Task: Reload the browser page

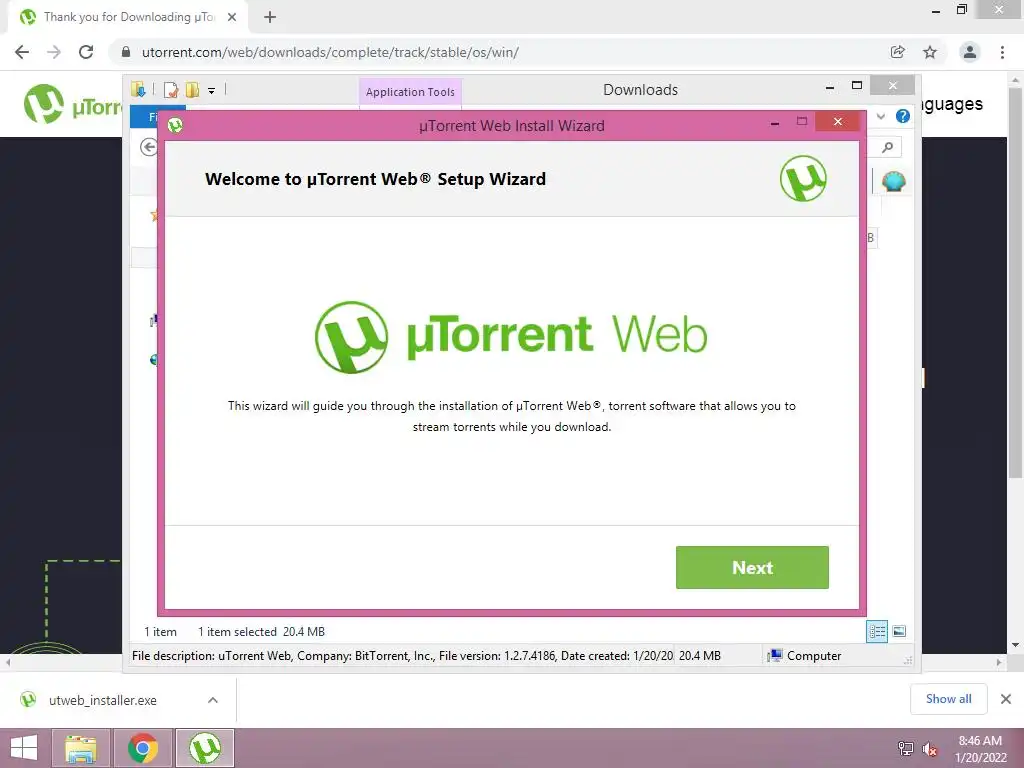Action: pos(86,52)
